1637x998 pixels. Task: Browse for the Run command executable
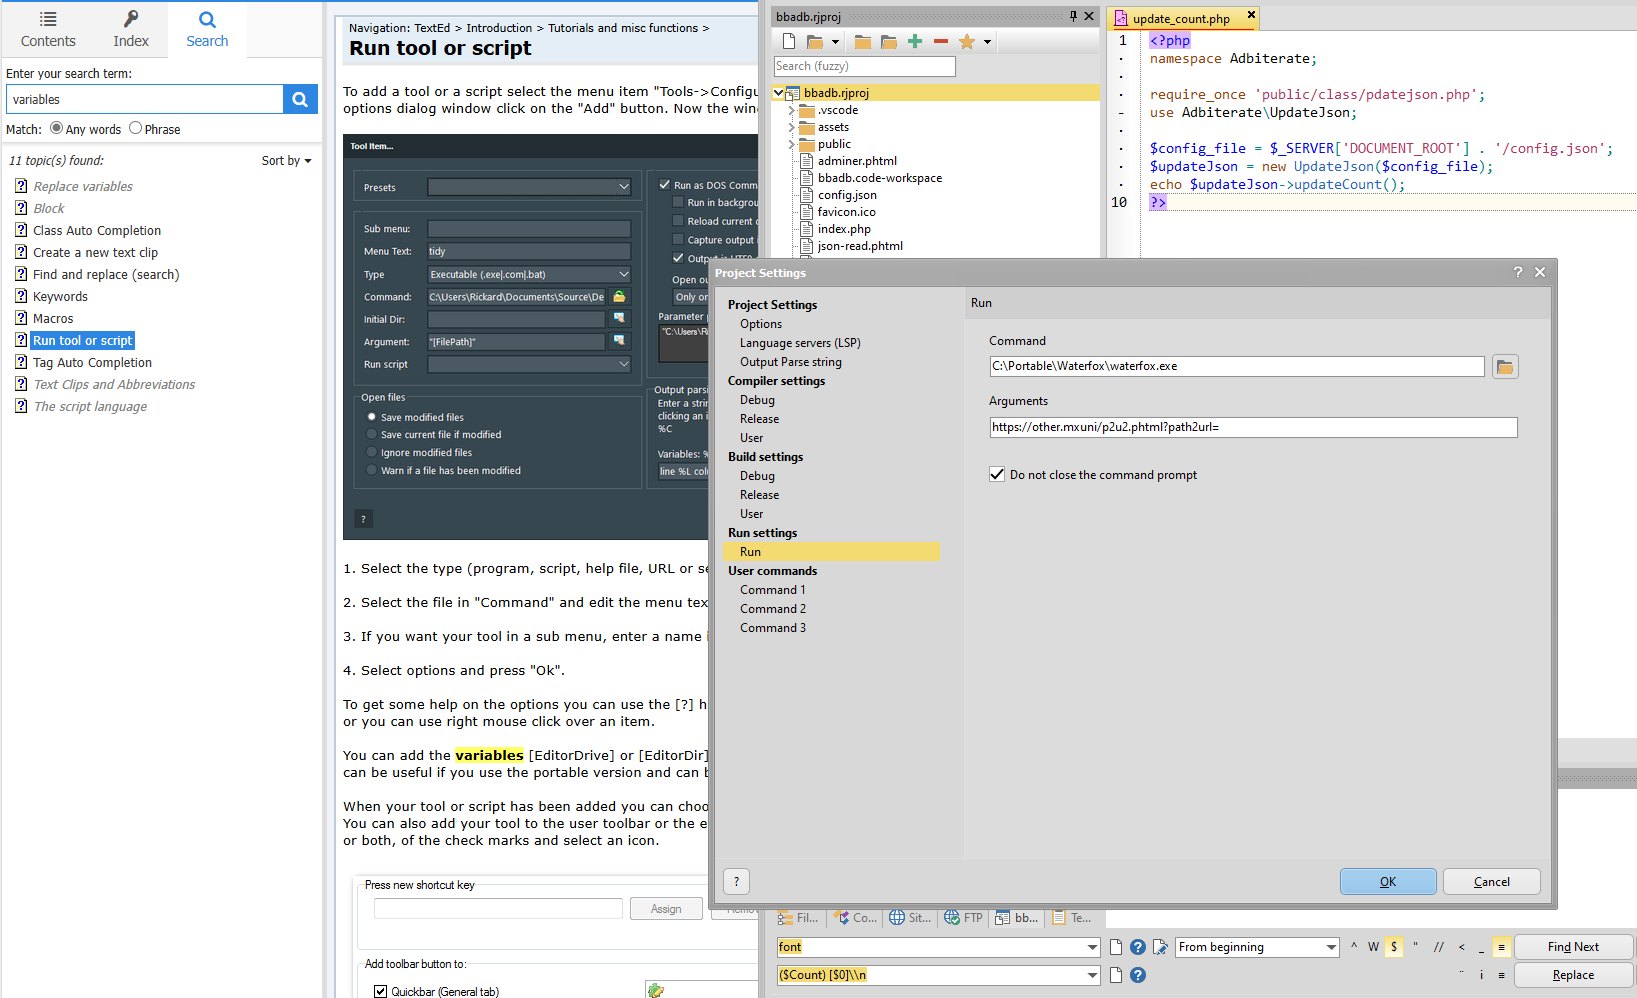[1505, 367]
